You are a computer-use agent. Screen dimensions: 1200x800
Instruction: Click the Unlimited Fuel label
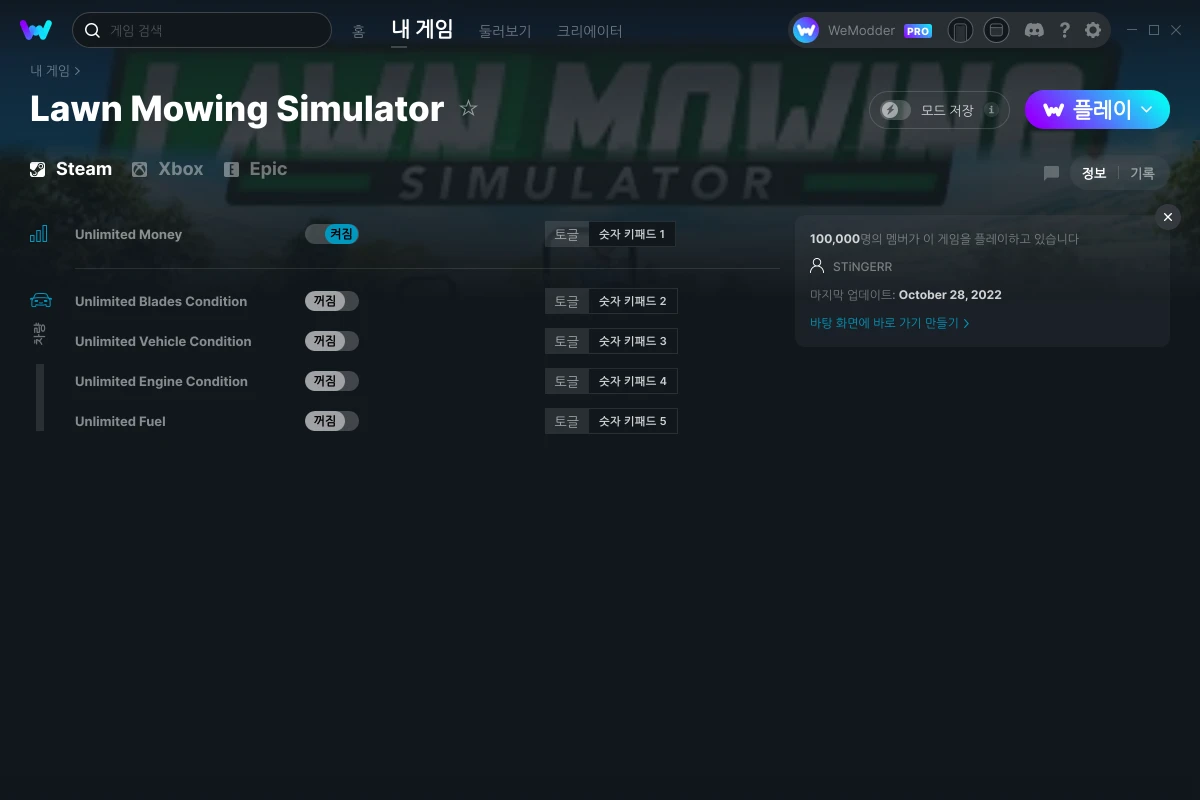tap(120, 421)
